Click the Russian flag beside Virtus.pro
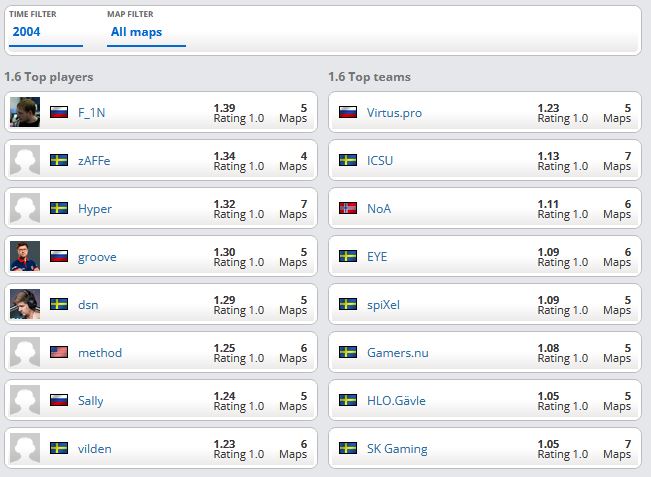651x477 pixels. (348, 113)
